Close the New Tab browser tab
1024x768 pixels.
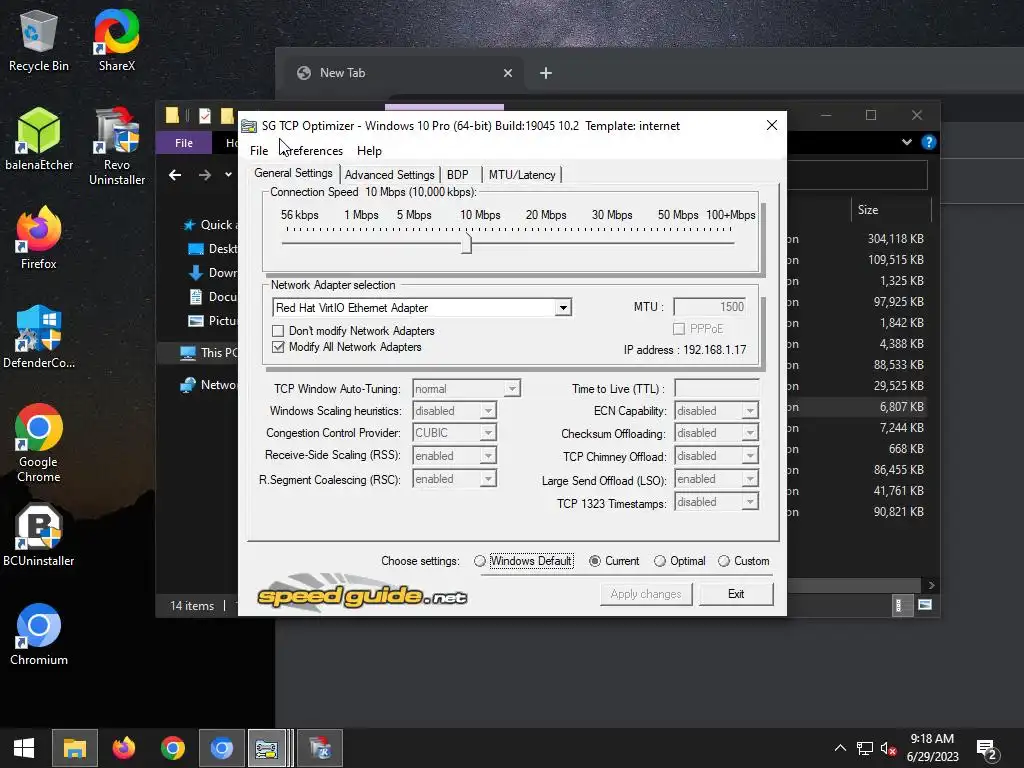click(507, 73)
